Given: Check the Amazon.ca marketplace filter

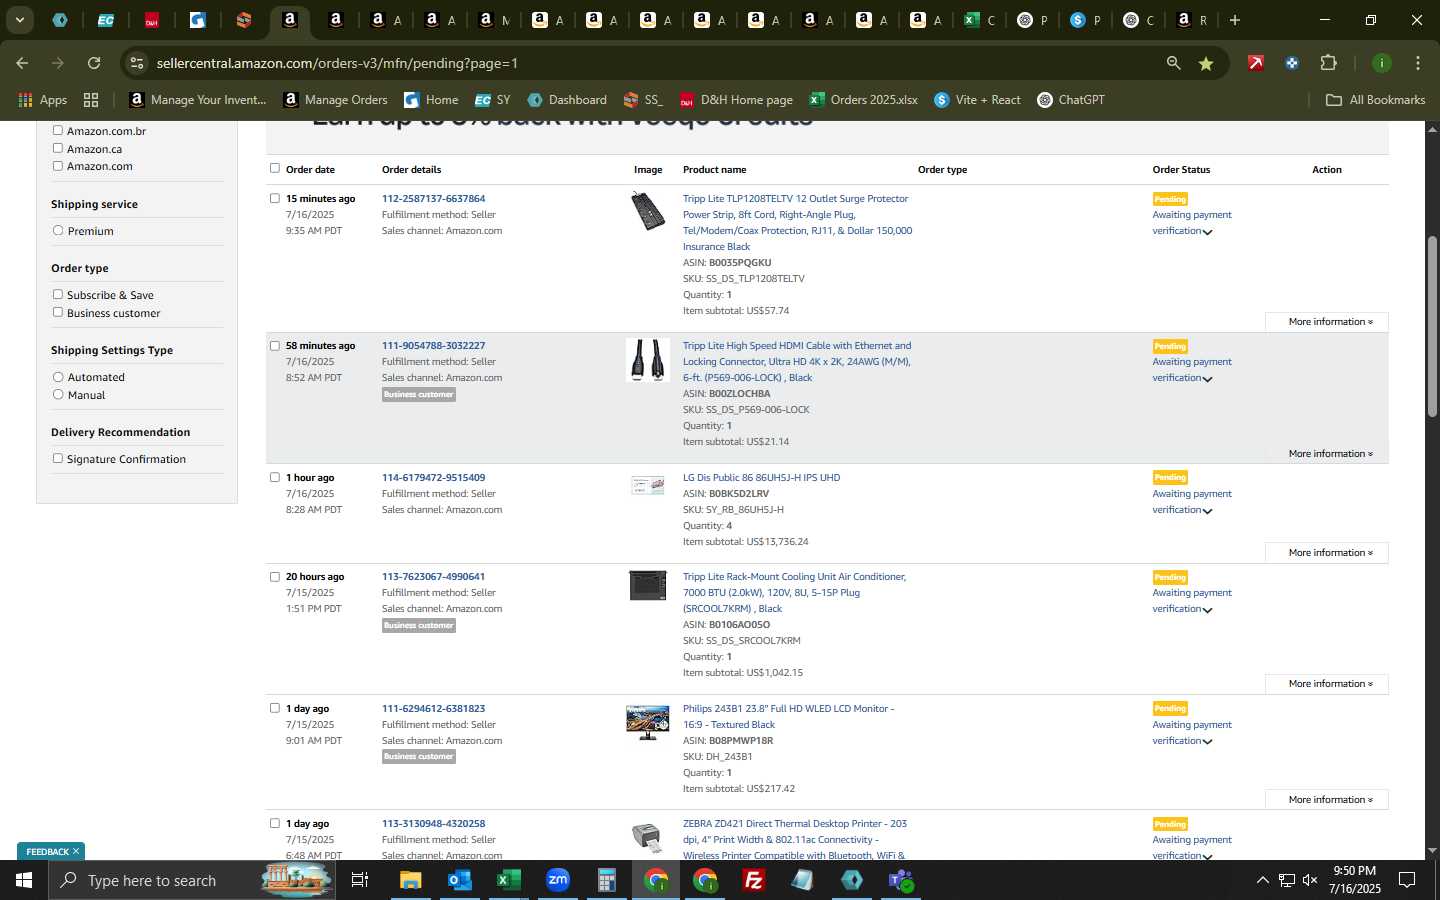Looking at the screenshot, I should pos(57,148).
